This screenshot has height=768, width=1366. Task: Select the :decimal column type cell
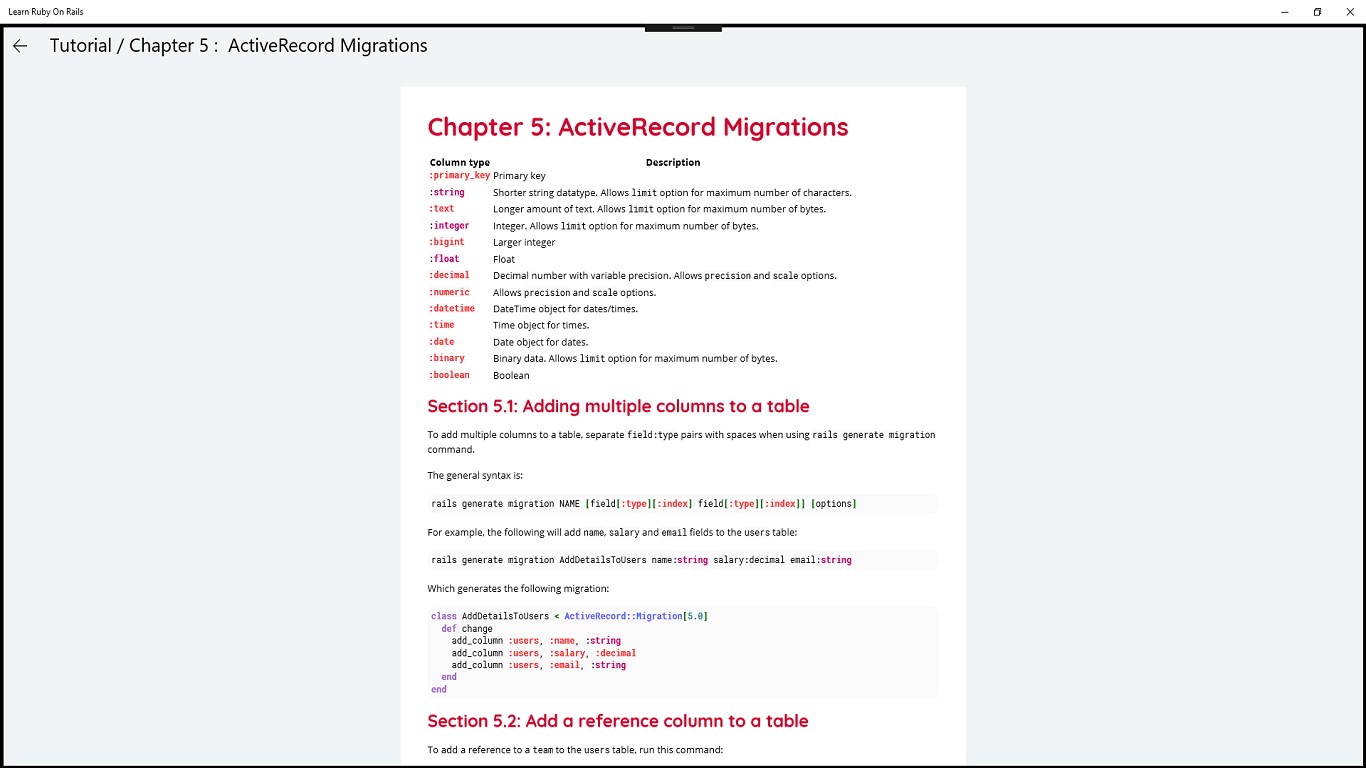(450, 275)
